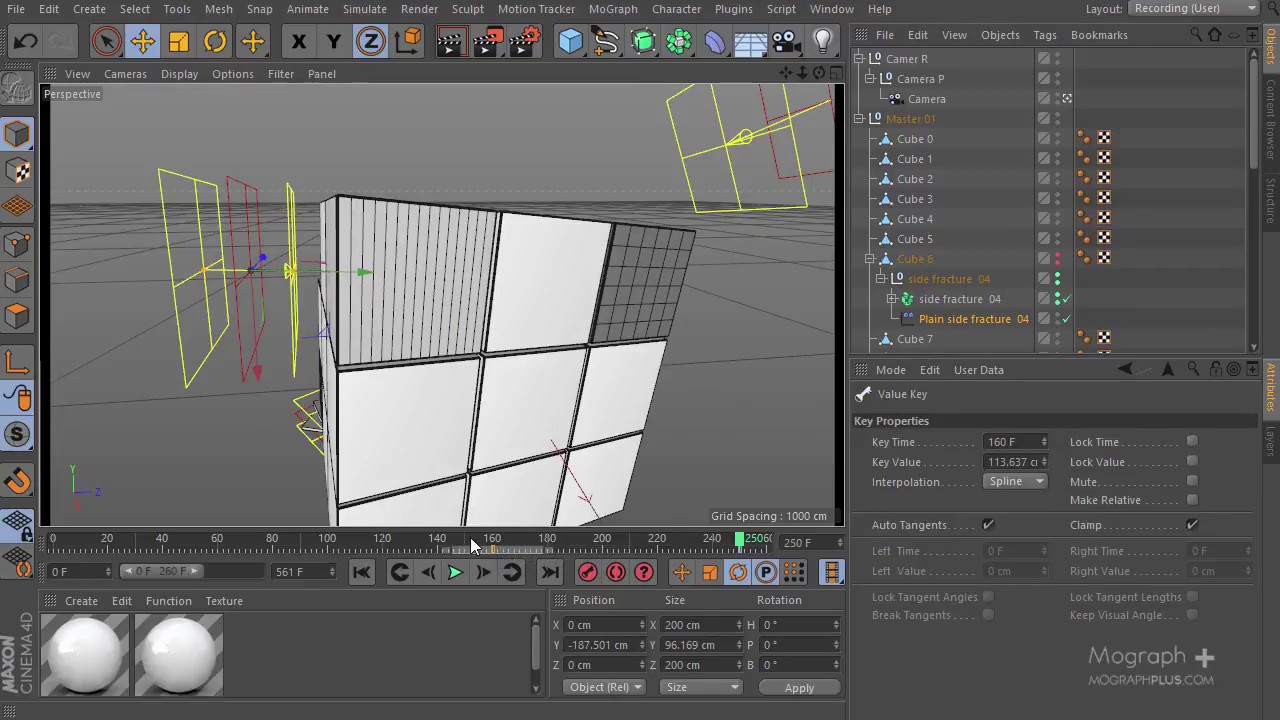Uncheck the Clamp checkbox
Viewport: 1280px width, 720px height.
(1192, 525)
